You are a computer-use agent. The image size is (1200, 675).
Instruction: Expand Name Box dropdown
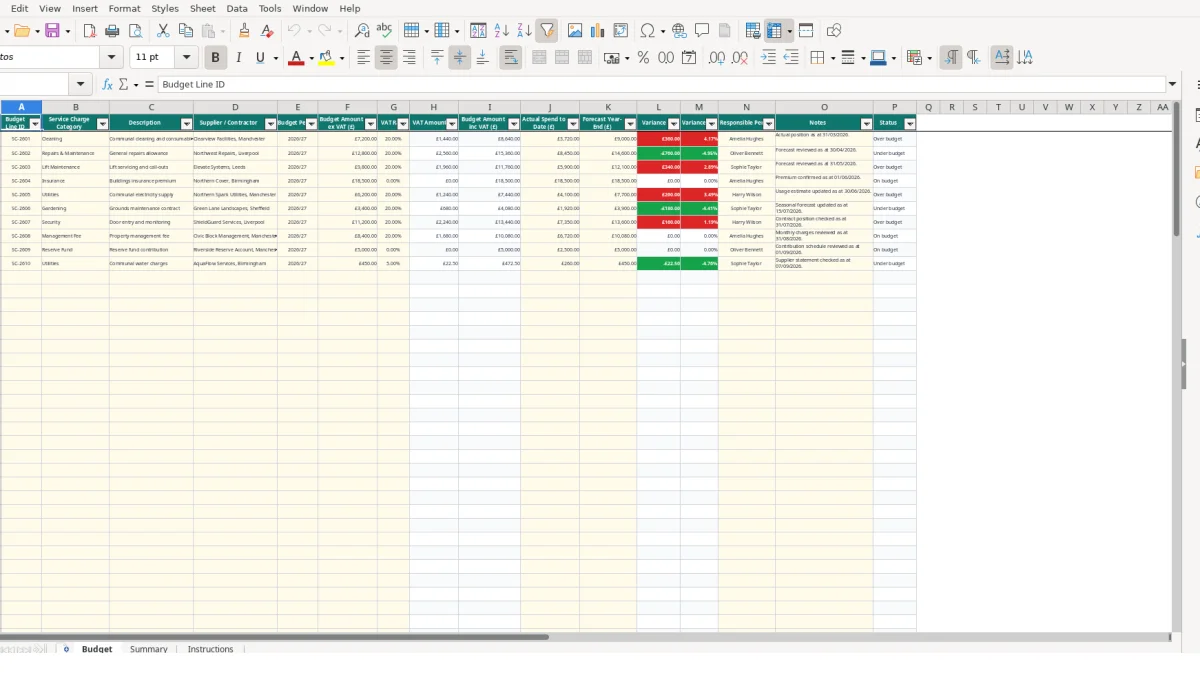pyautogui.click(x=81, y=85)
